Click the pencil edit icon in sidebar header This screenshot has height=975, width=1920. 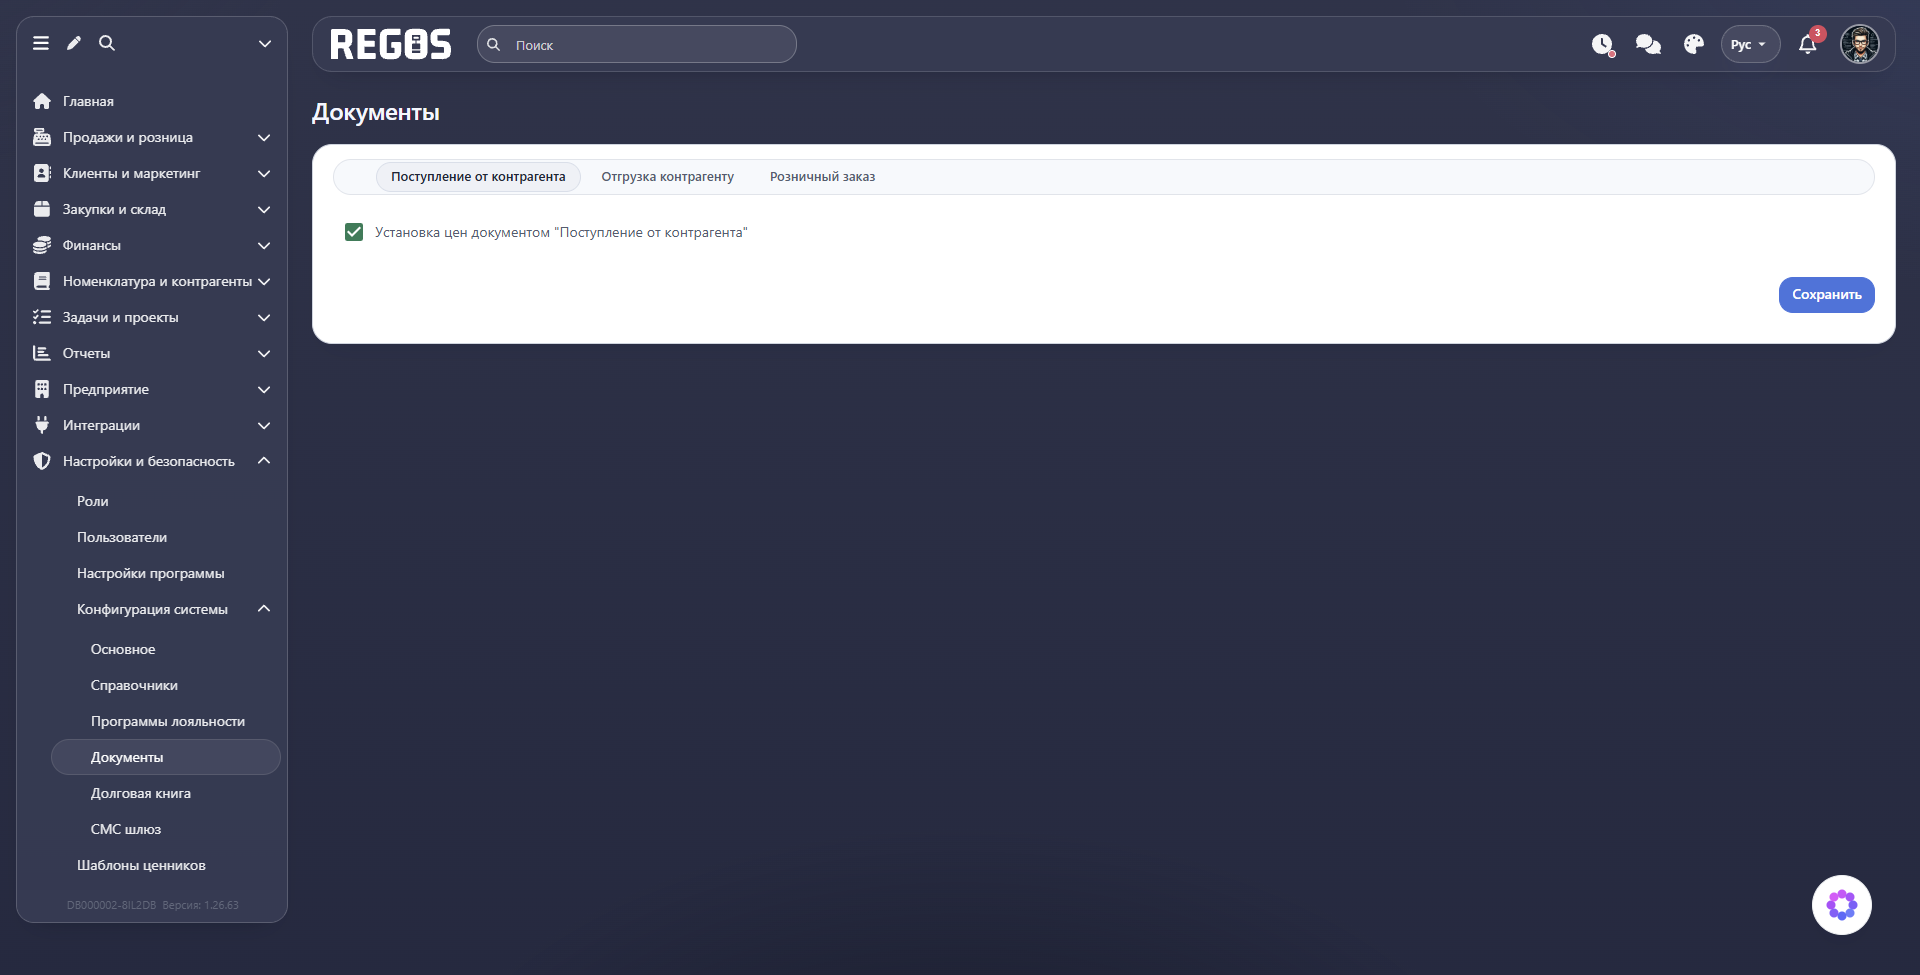[74, 43]
